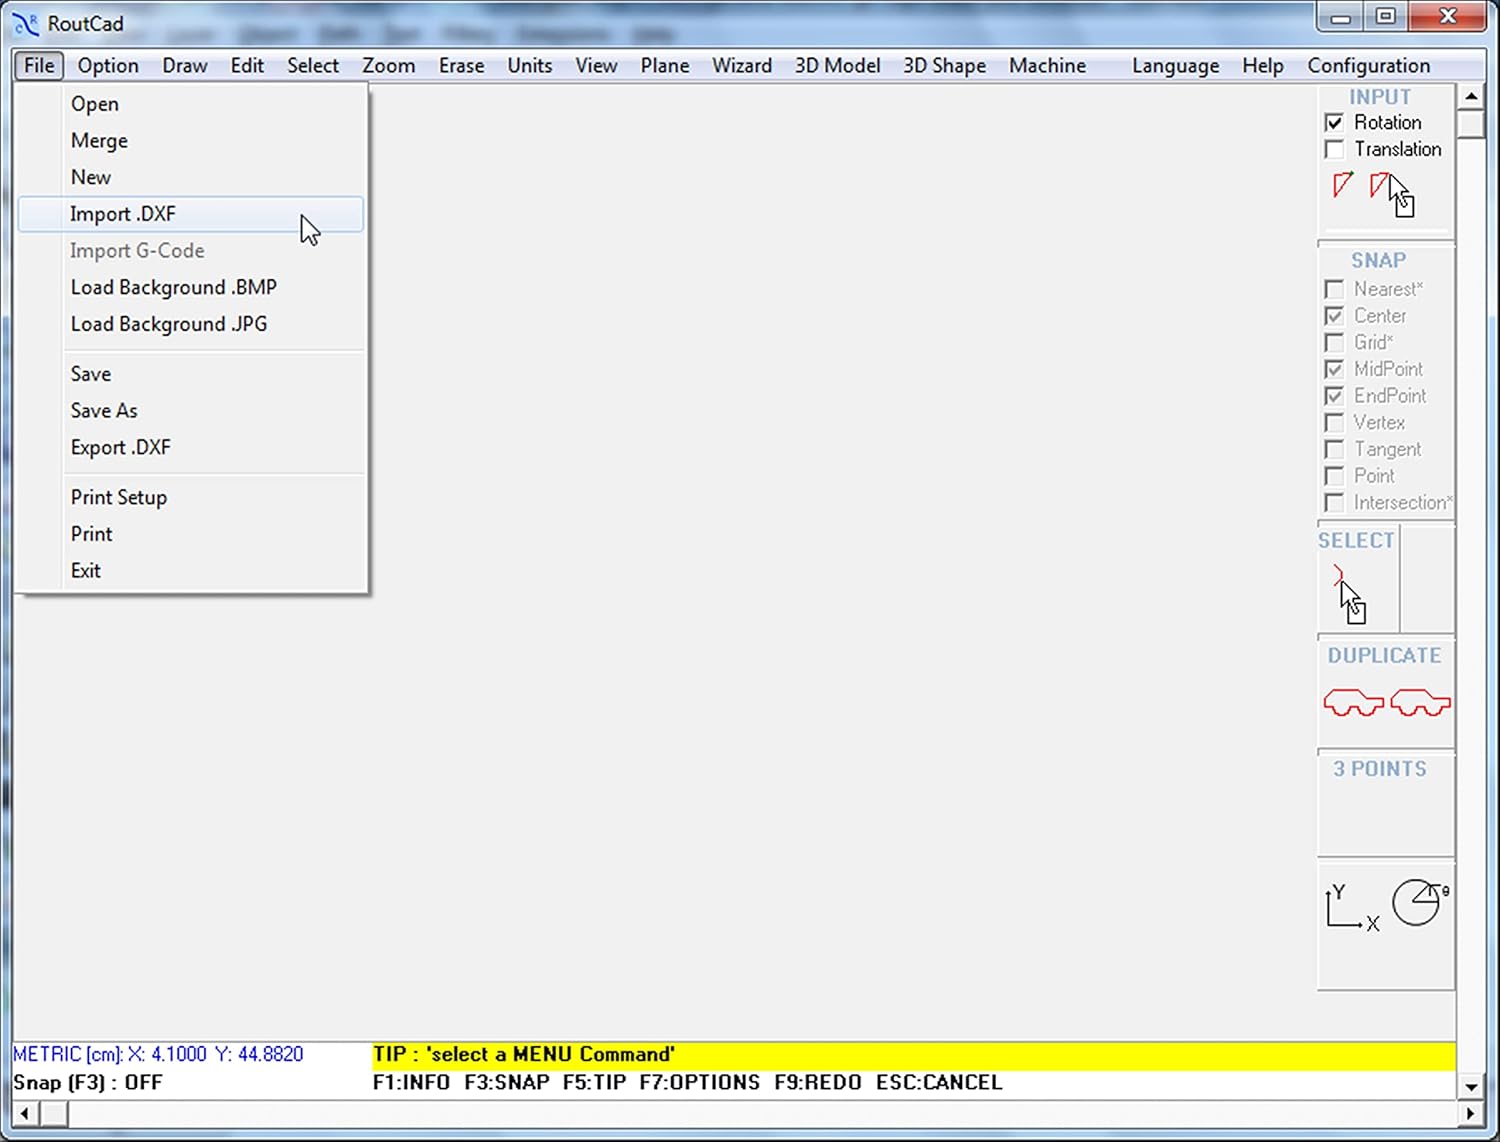Image resolution: width=1500 pixels, height=1142 pixels.
Task: Close the open File menu
Action: [39, 66]
